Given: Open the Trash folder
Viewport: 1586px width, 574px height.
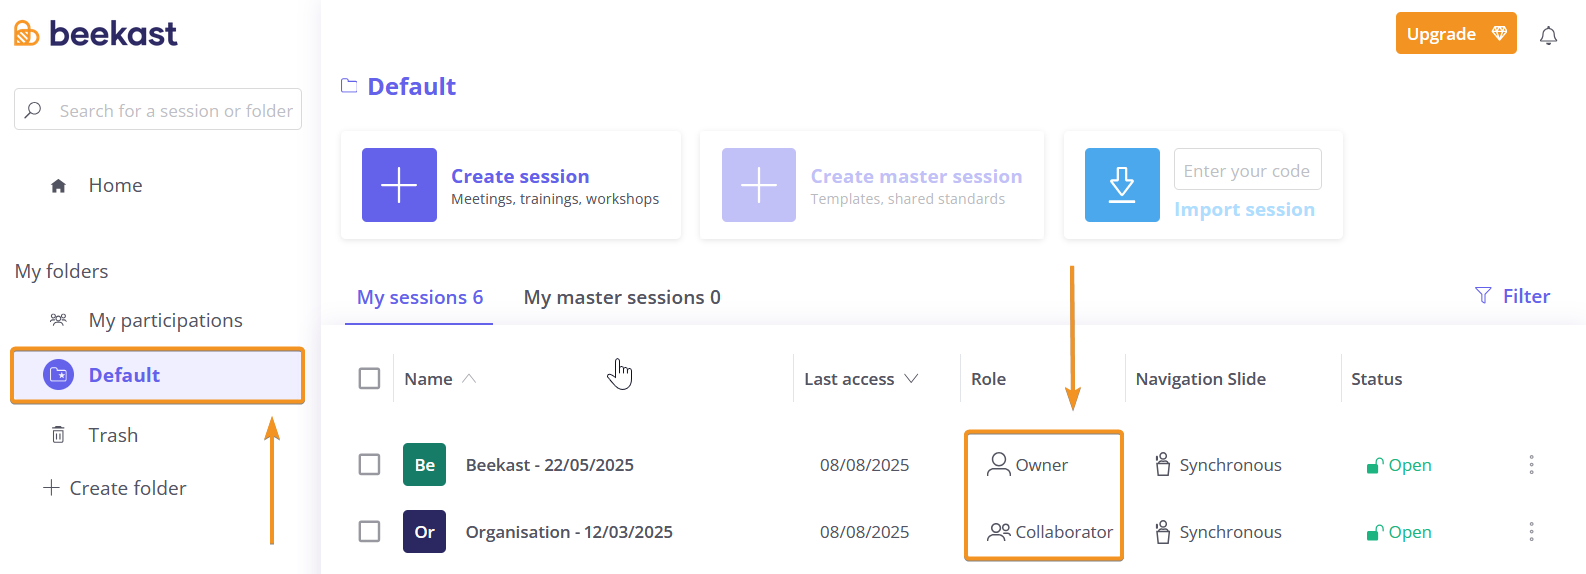Looking at the screenshot, I should [113, 435].
